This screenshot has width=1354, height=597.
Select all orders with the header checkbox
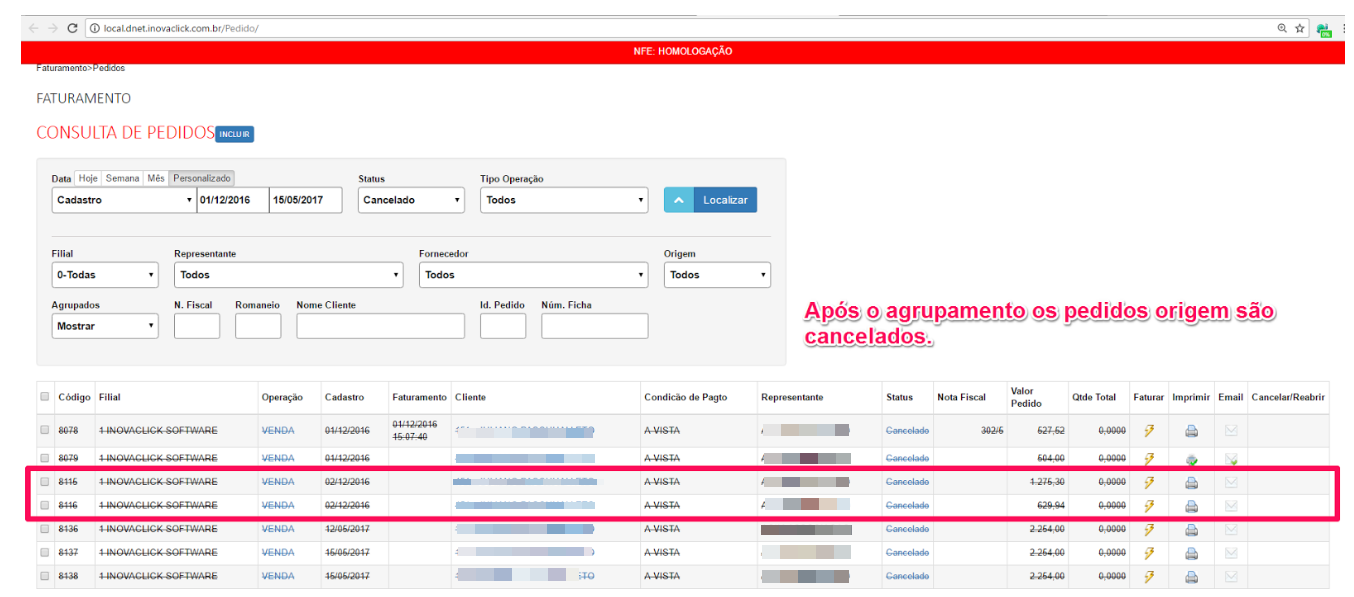tap(44, 397)
